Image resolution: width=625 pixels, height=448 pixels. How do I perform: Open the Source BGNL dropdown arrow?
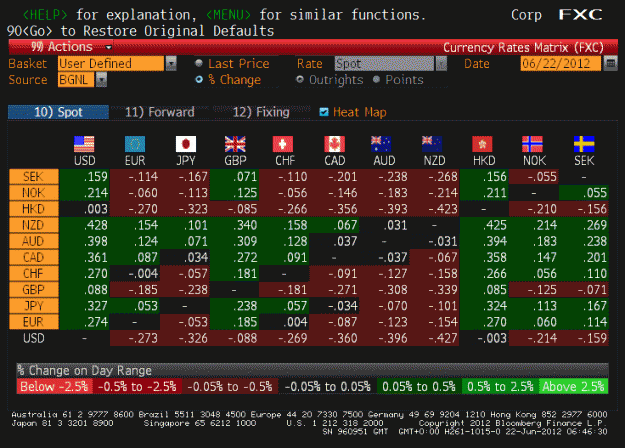coord(102,80)
